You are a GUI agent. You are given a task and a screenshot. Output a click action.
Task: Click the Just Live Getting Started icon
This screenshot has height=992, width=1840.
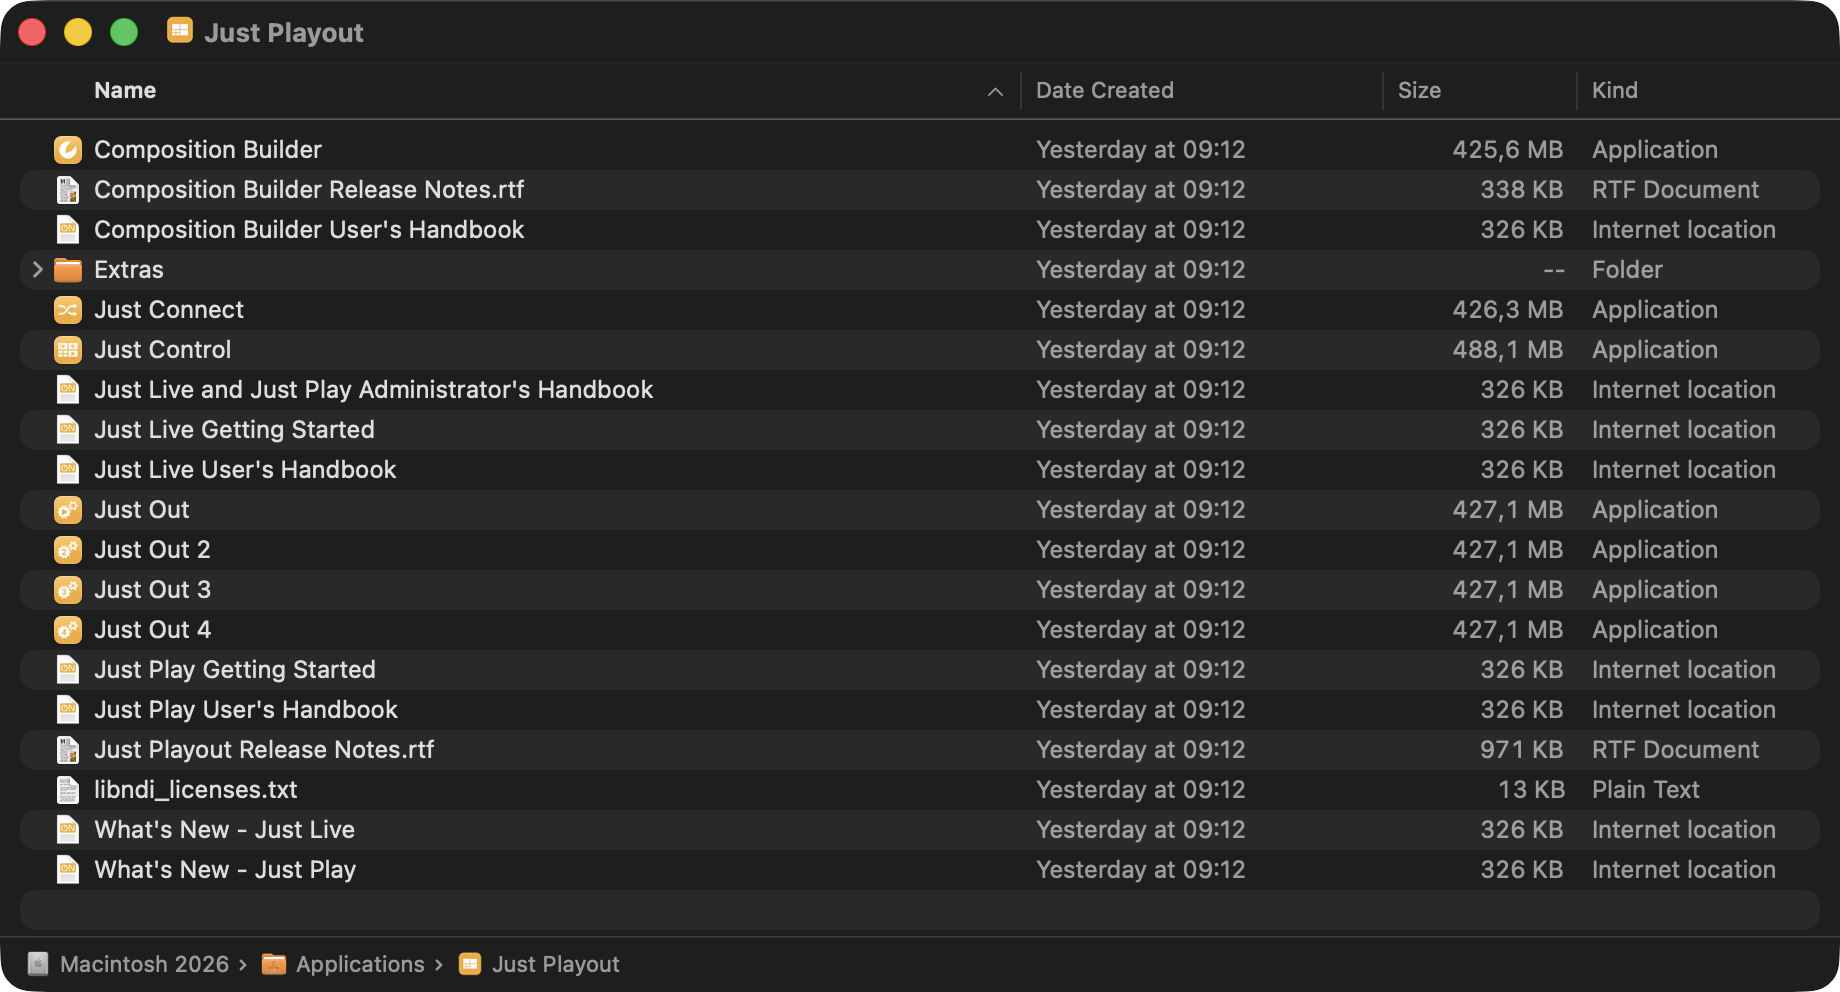(x=67, y=430)
